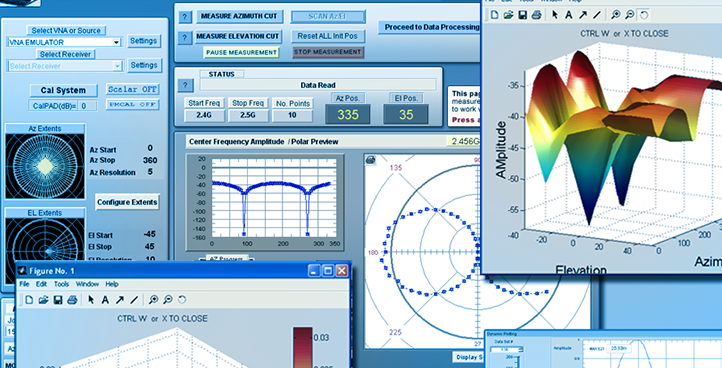
Task: Open File menu in Figure No. 1
Action: click(24, 284)
